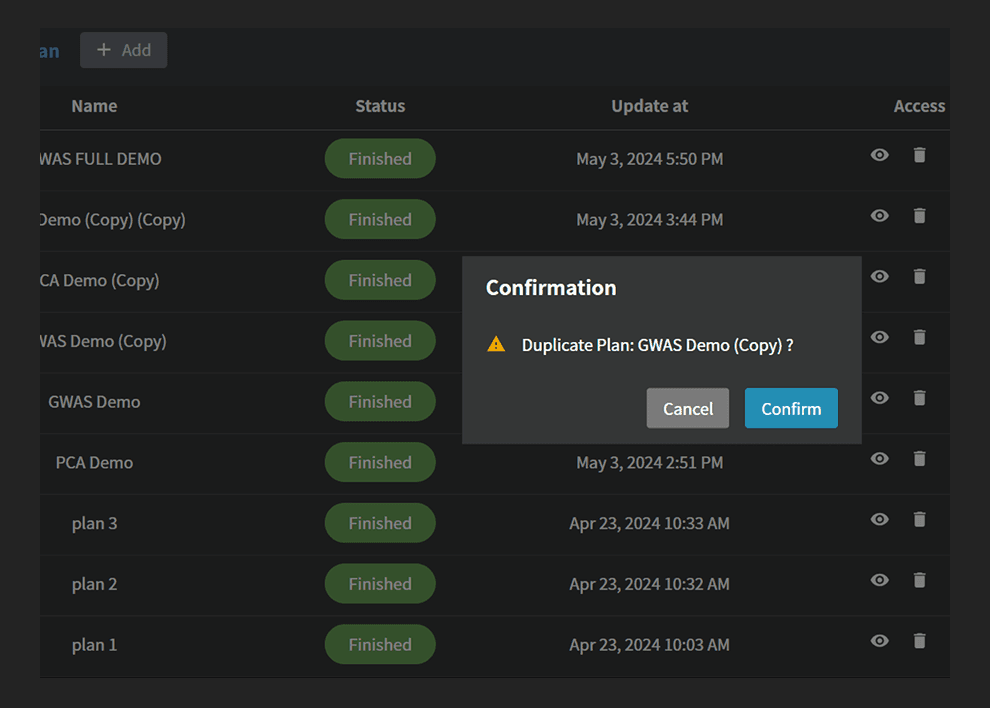Delete the Demo (Copy) (Copy) plan
This screenshot has height=708, width=990.
[x=919, y=216]
